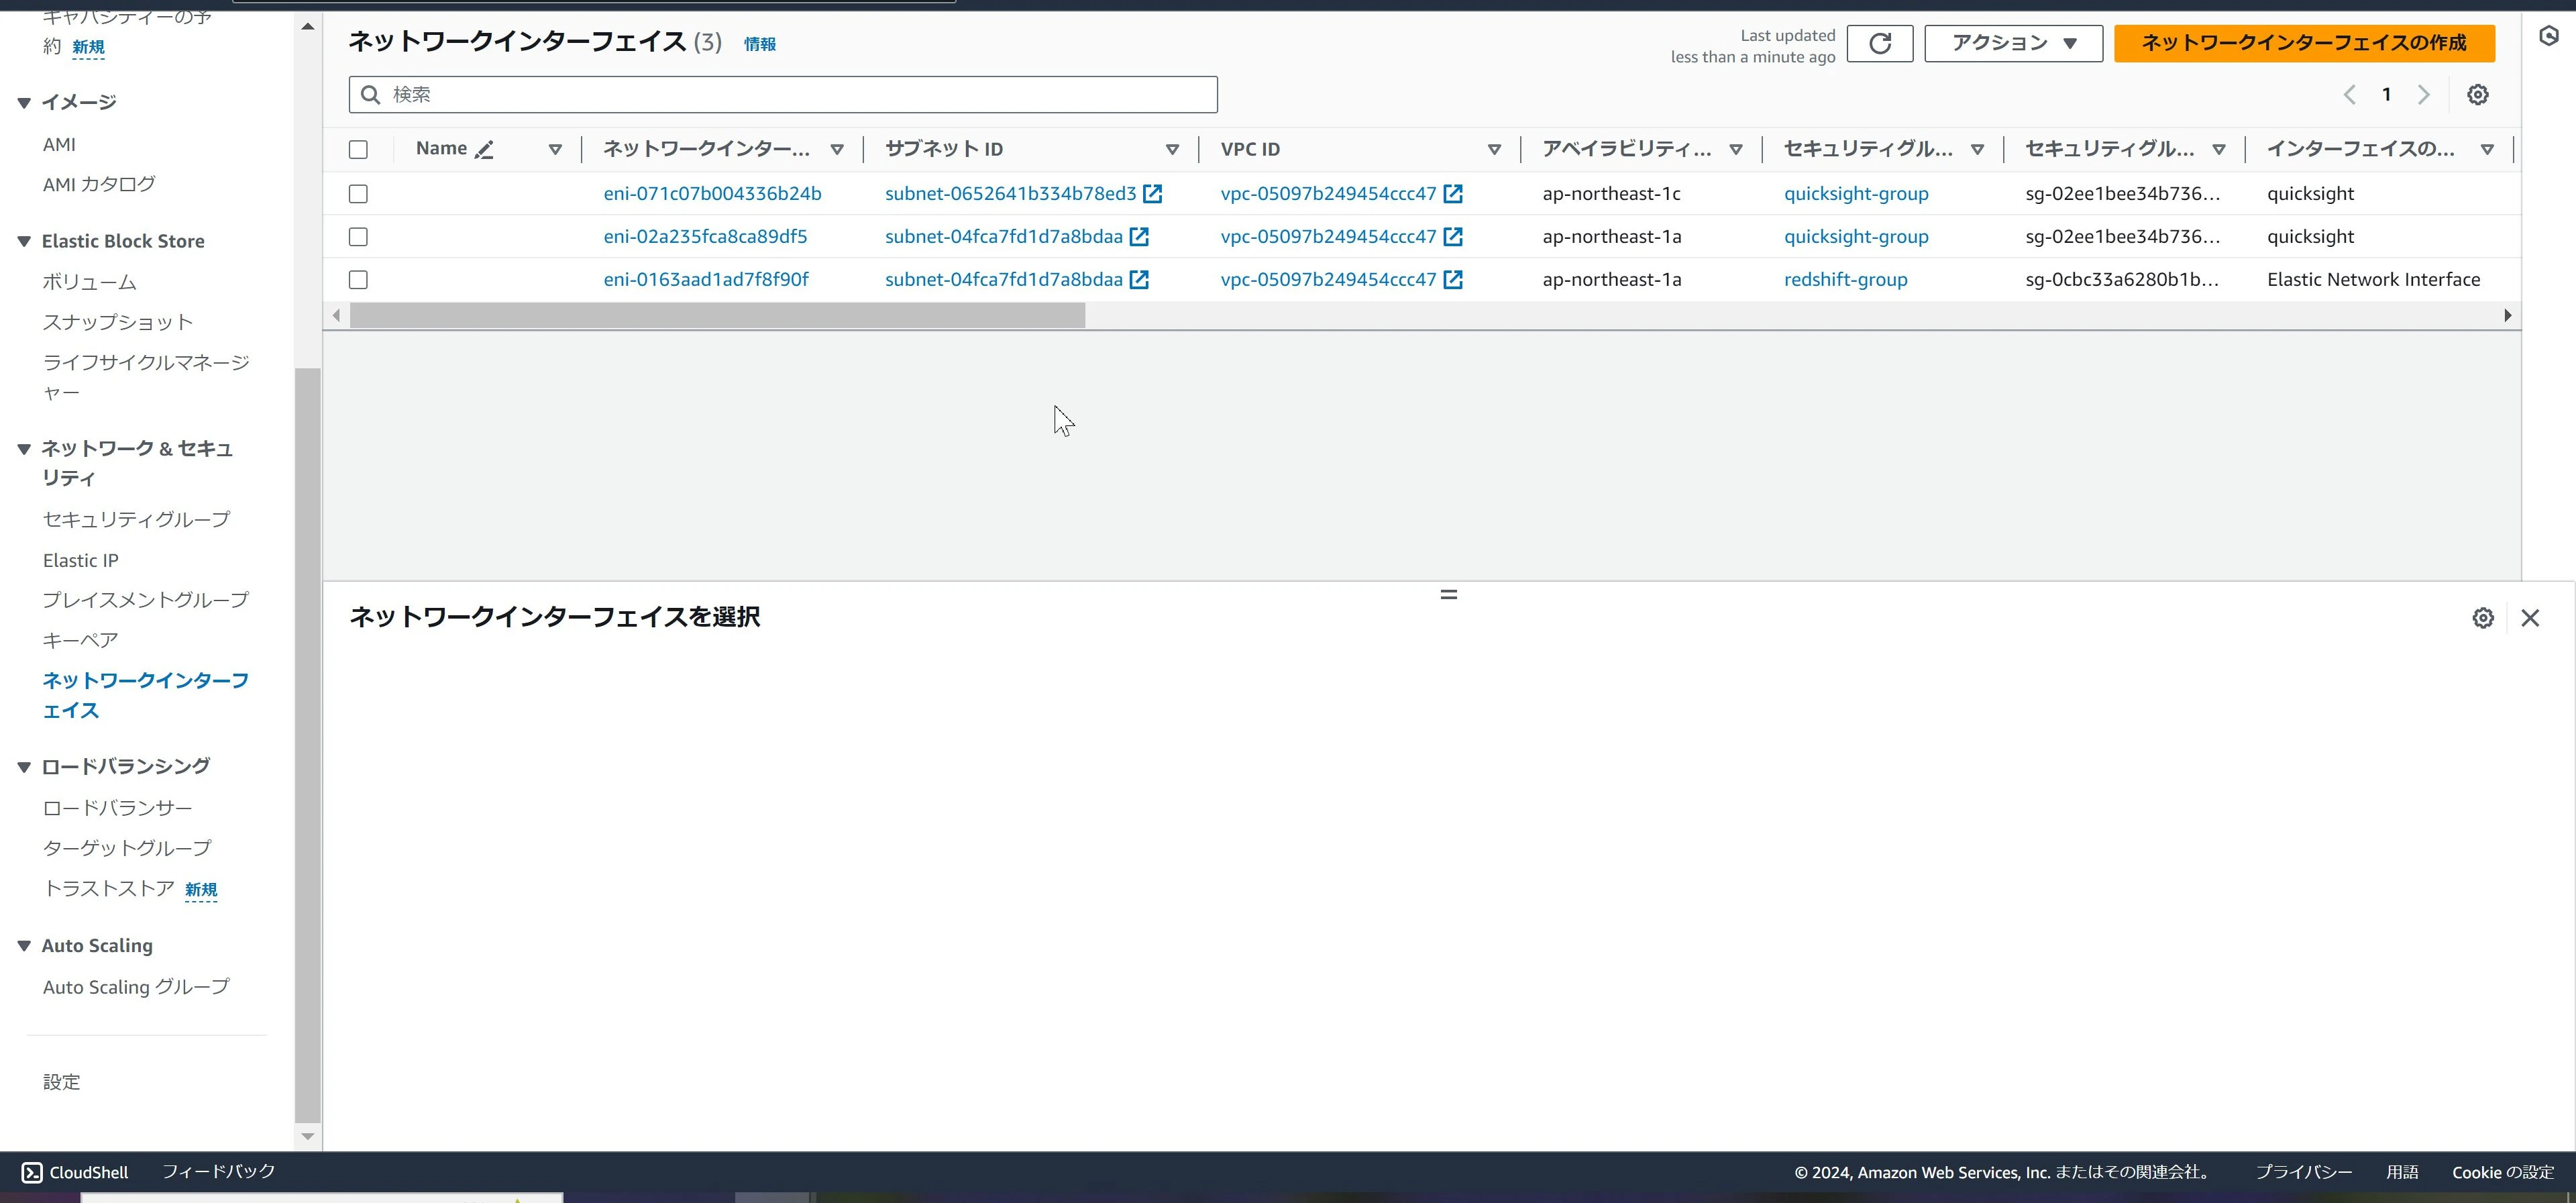Screen dimensions: 2576x1203
Task: Sort by サブネット ID column arrow
Action: point(1172,150)
